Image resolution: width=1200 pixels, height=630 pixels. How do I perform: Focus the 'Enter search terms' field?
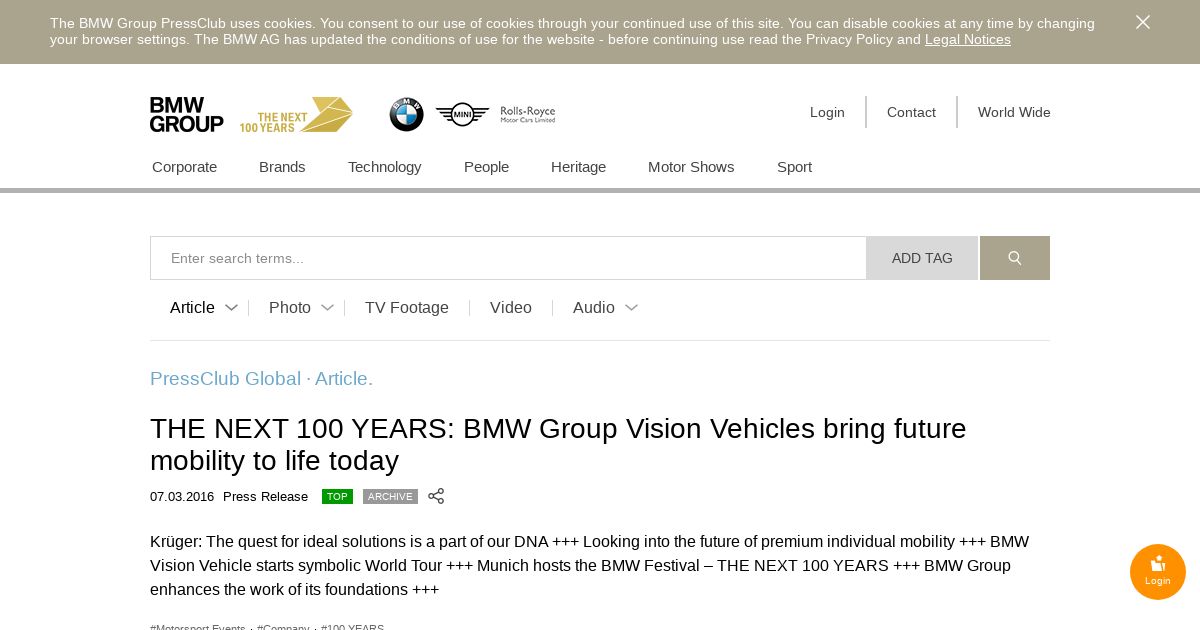pos(508,258)
